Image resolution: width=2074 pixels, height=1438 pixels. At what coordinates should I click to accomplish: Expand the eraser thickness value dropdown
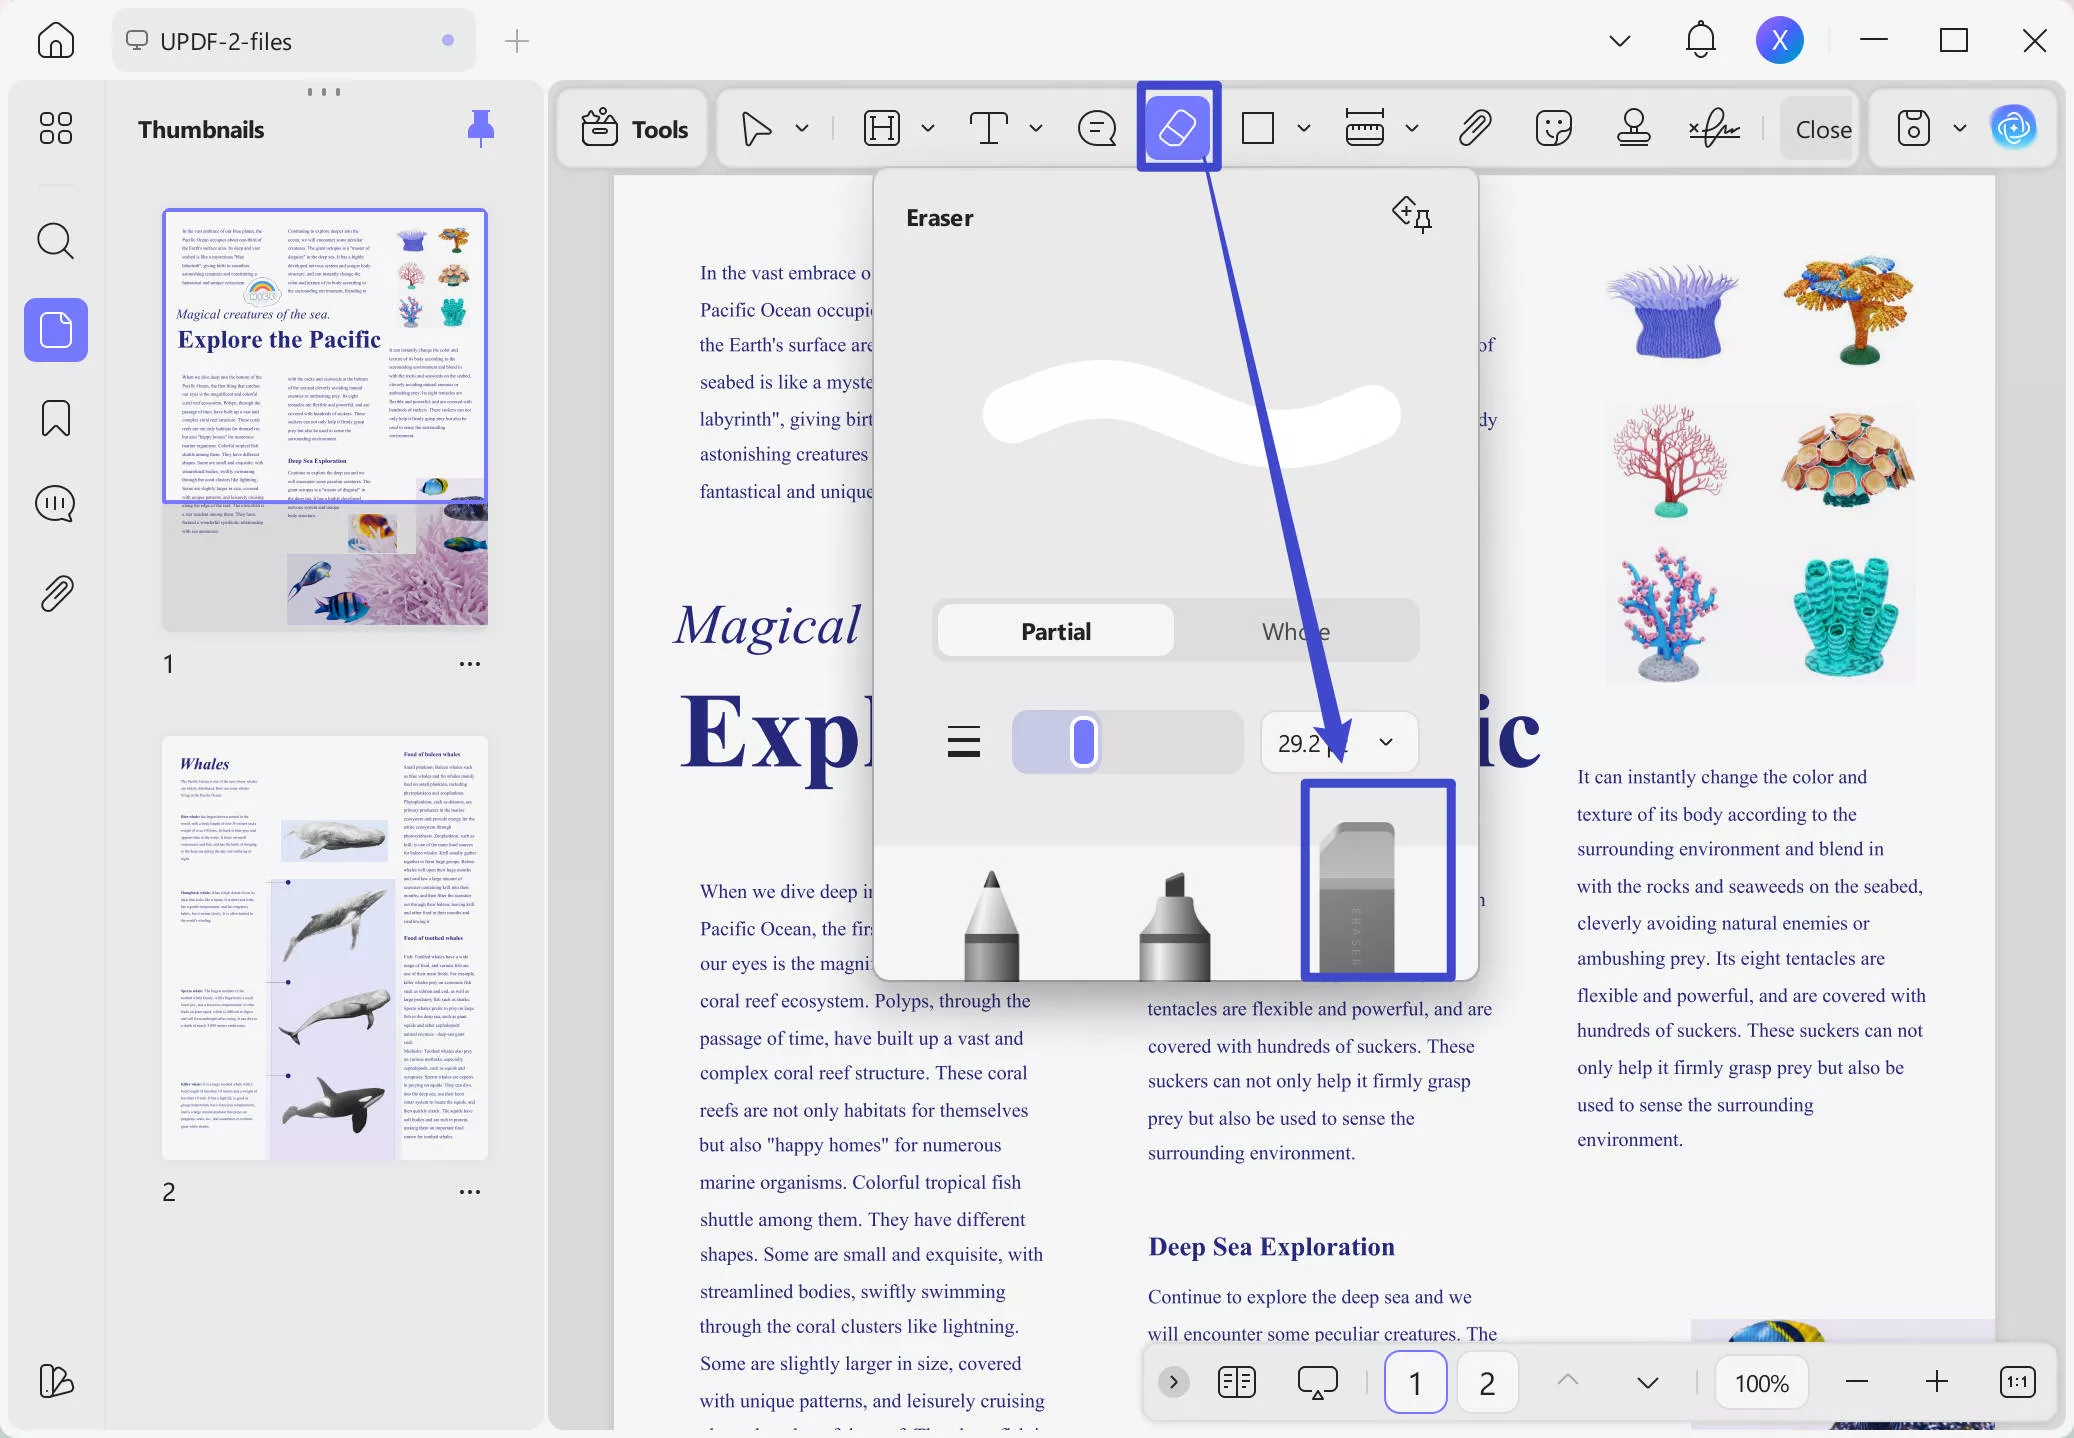pyautogui.click(x=1385, y=742)
